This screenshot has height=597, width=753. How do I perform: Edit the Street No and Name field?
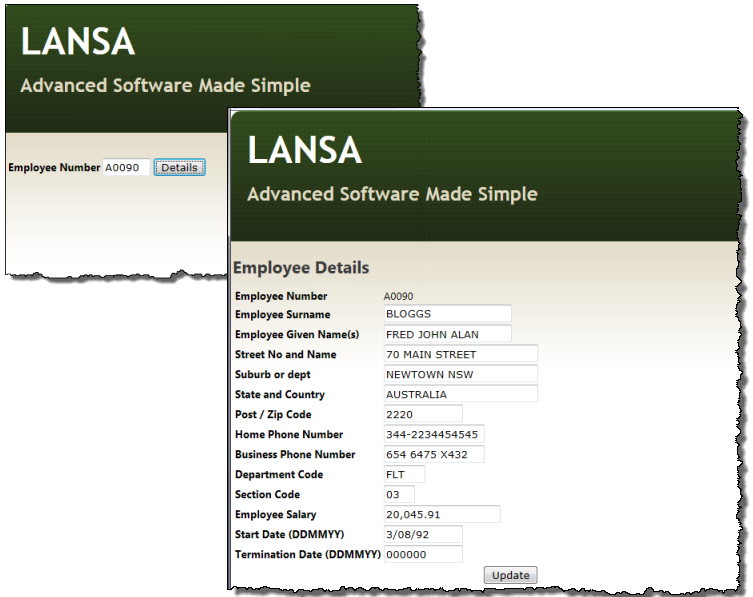461,354
